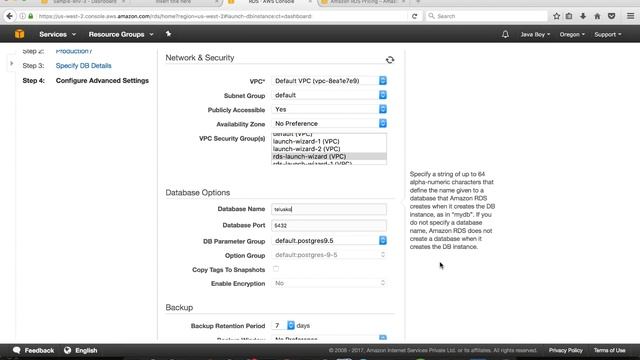
Task: Click the address bar URL
Action: pos(175,16)
